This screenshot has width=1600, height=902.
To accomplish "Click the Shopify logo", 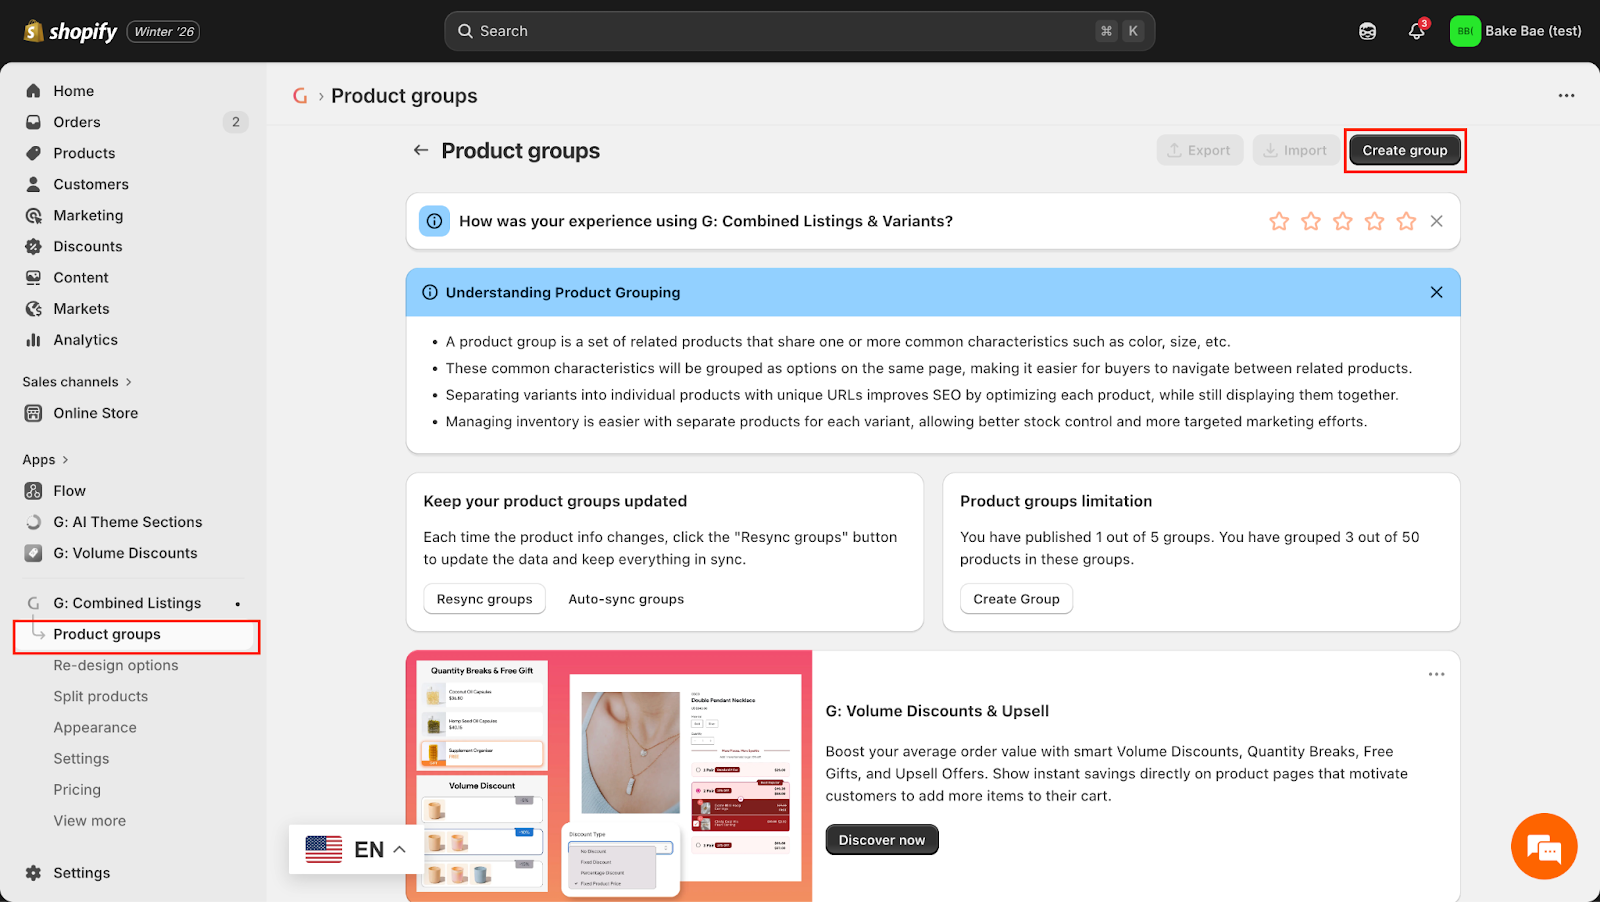I will coord(70,32).
